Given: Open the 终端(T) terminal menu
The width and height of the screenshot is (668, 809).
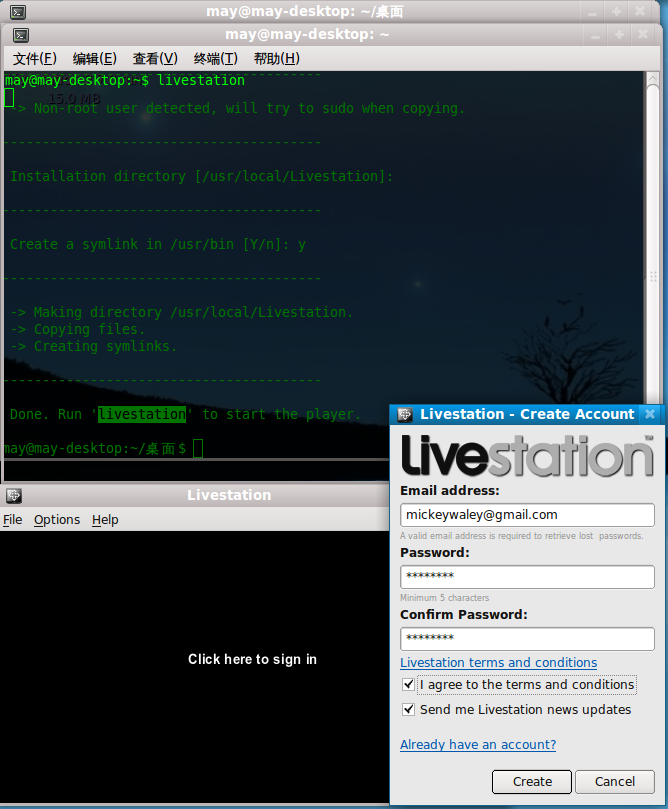Looking at the screenshot, I should pyautogui.click(x=216, y=59).
